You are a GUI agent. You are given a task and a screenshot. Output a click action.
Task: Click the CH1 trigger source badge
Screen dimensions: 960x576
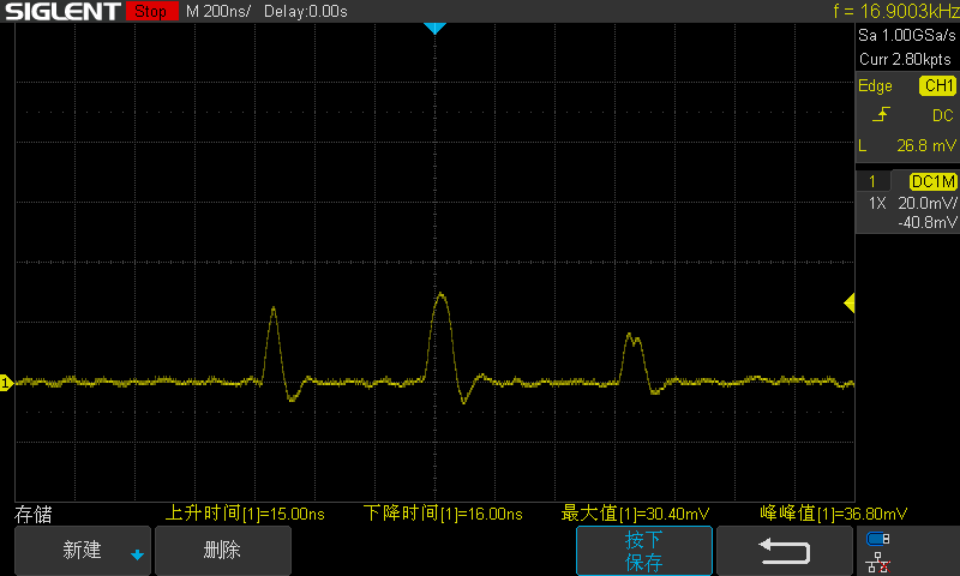pos(938,86)
